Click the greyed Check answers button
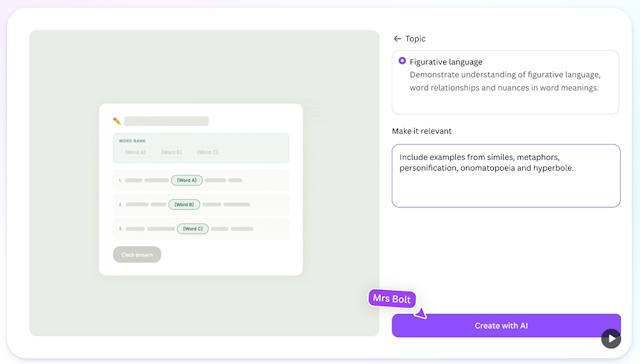 coord(137,255)
